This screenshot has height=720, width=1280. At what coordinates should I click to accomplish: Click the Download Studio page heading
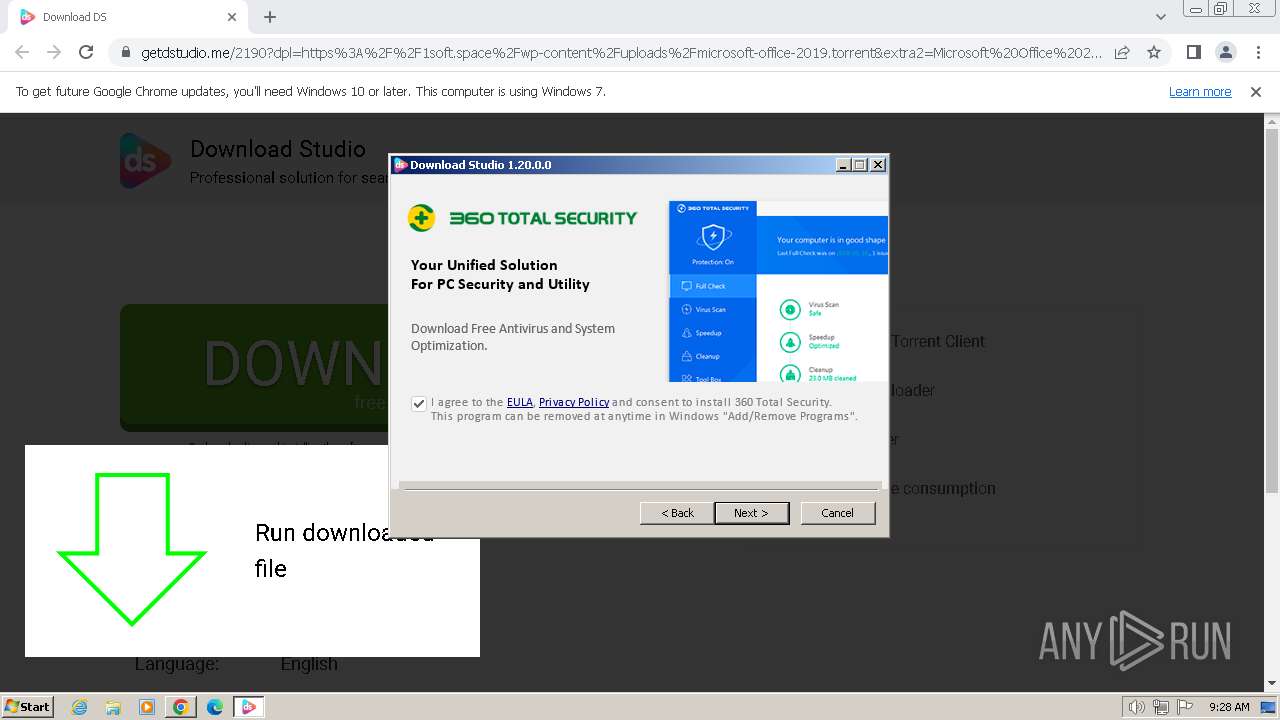click(x=278, y=149)
